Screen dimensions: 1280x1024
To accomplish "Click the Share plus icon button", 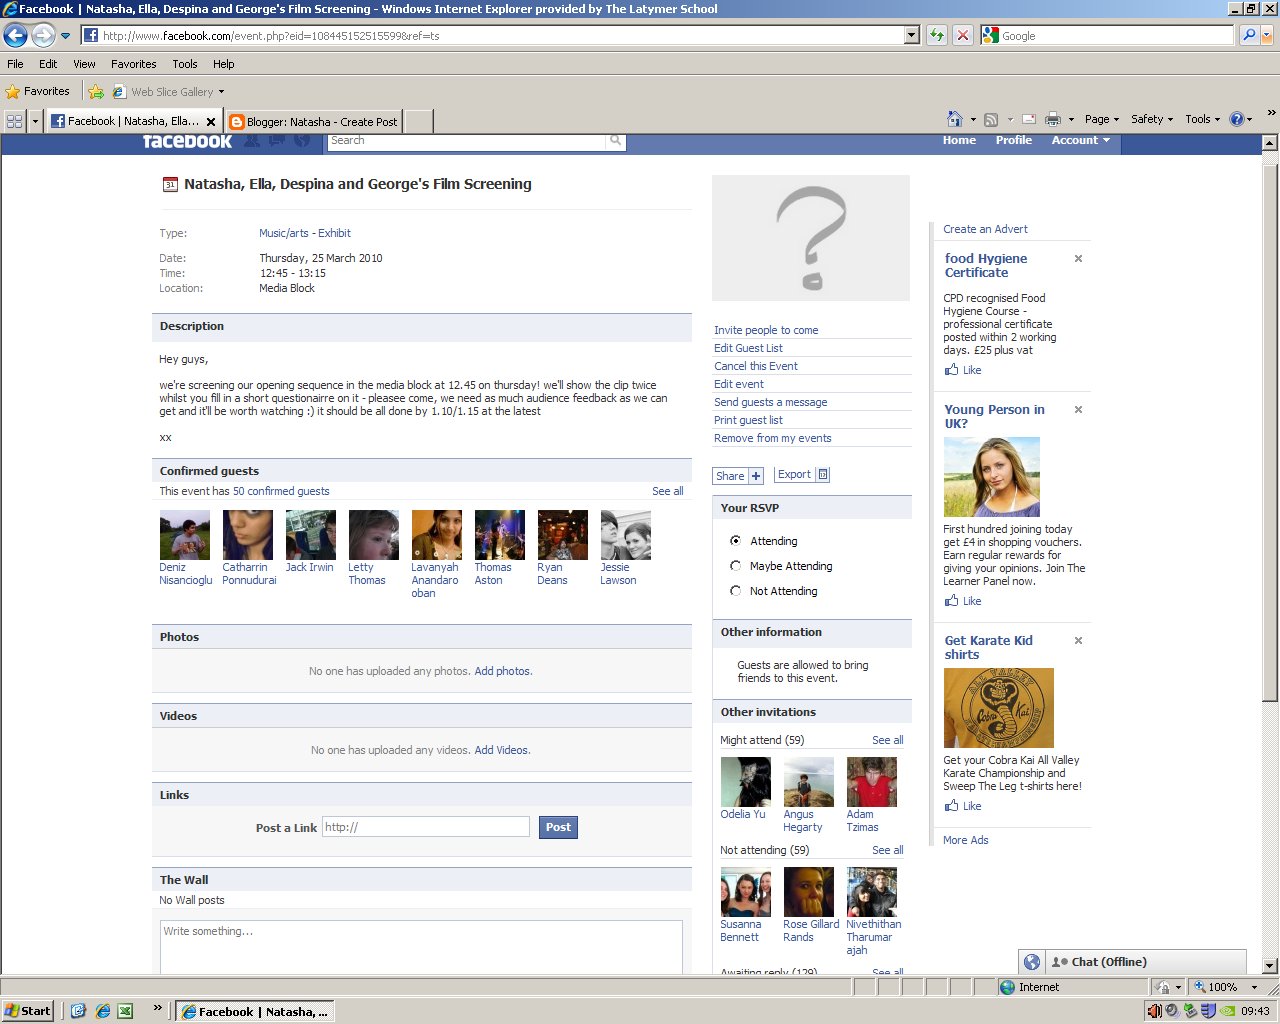I will click(739, 476).
